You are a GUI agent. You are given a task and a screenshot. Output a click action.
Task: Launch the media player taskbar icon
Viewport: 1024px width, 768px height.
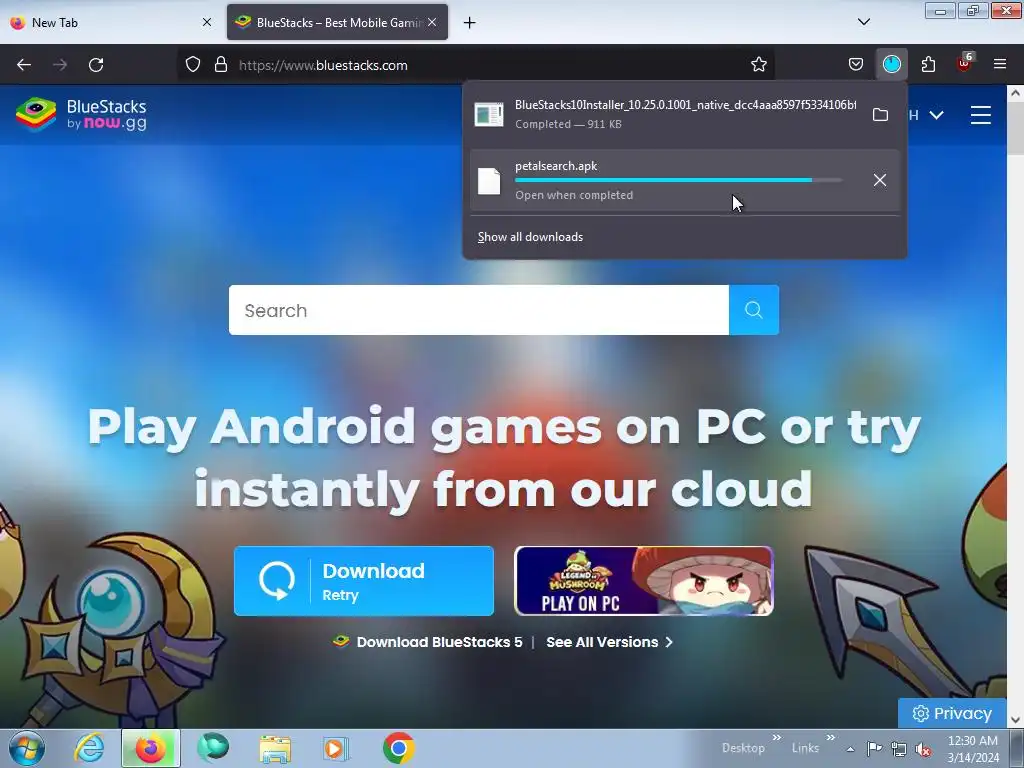[x=337, y=748]
